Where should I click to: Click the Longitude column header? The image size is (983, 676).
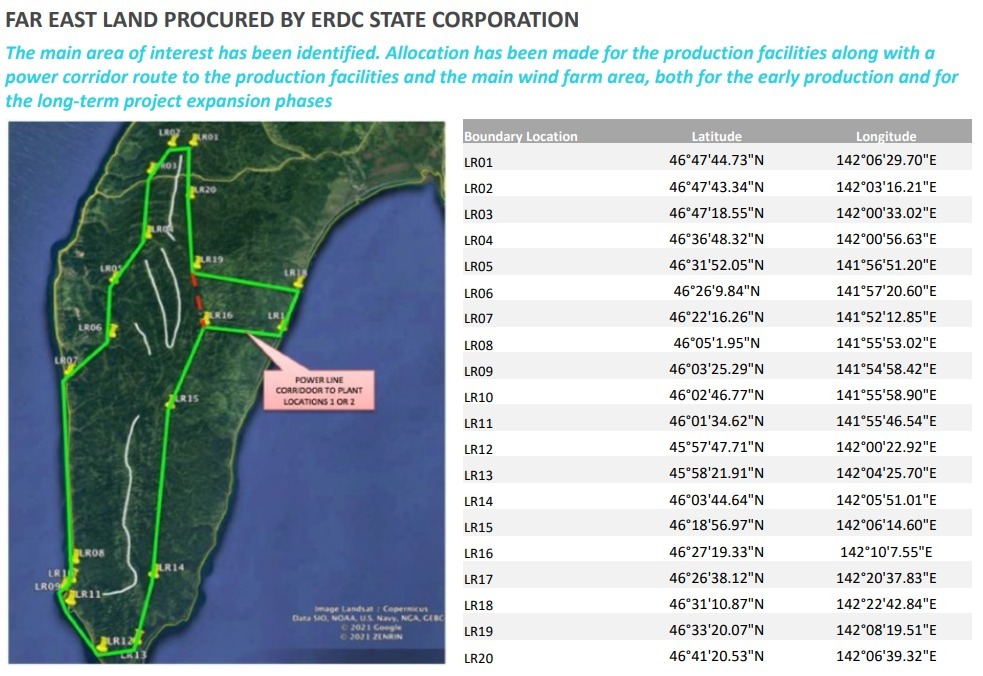[x=885, y=137]
